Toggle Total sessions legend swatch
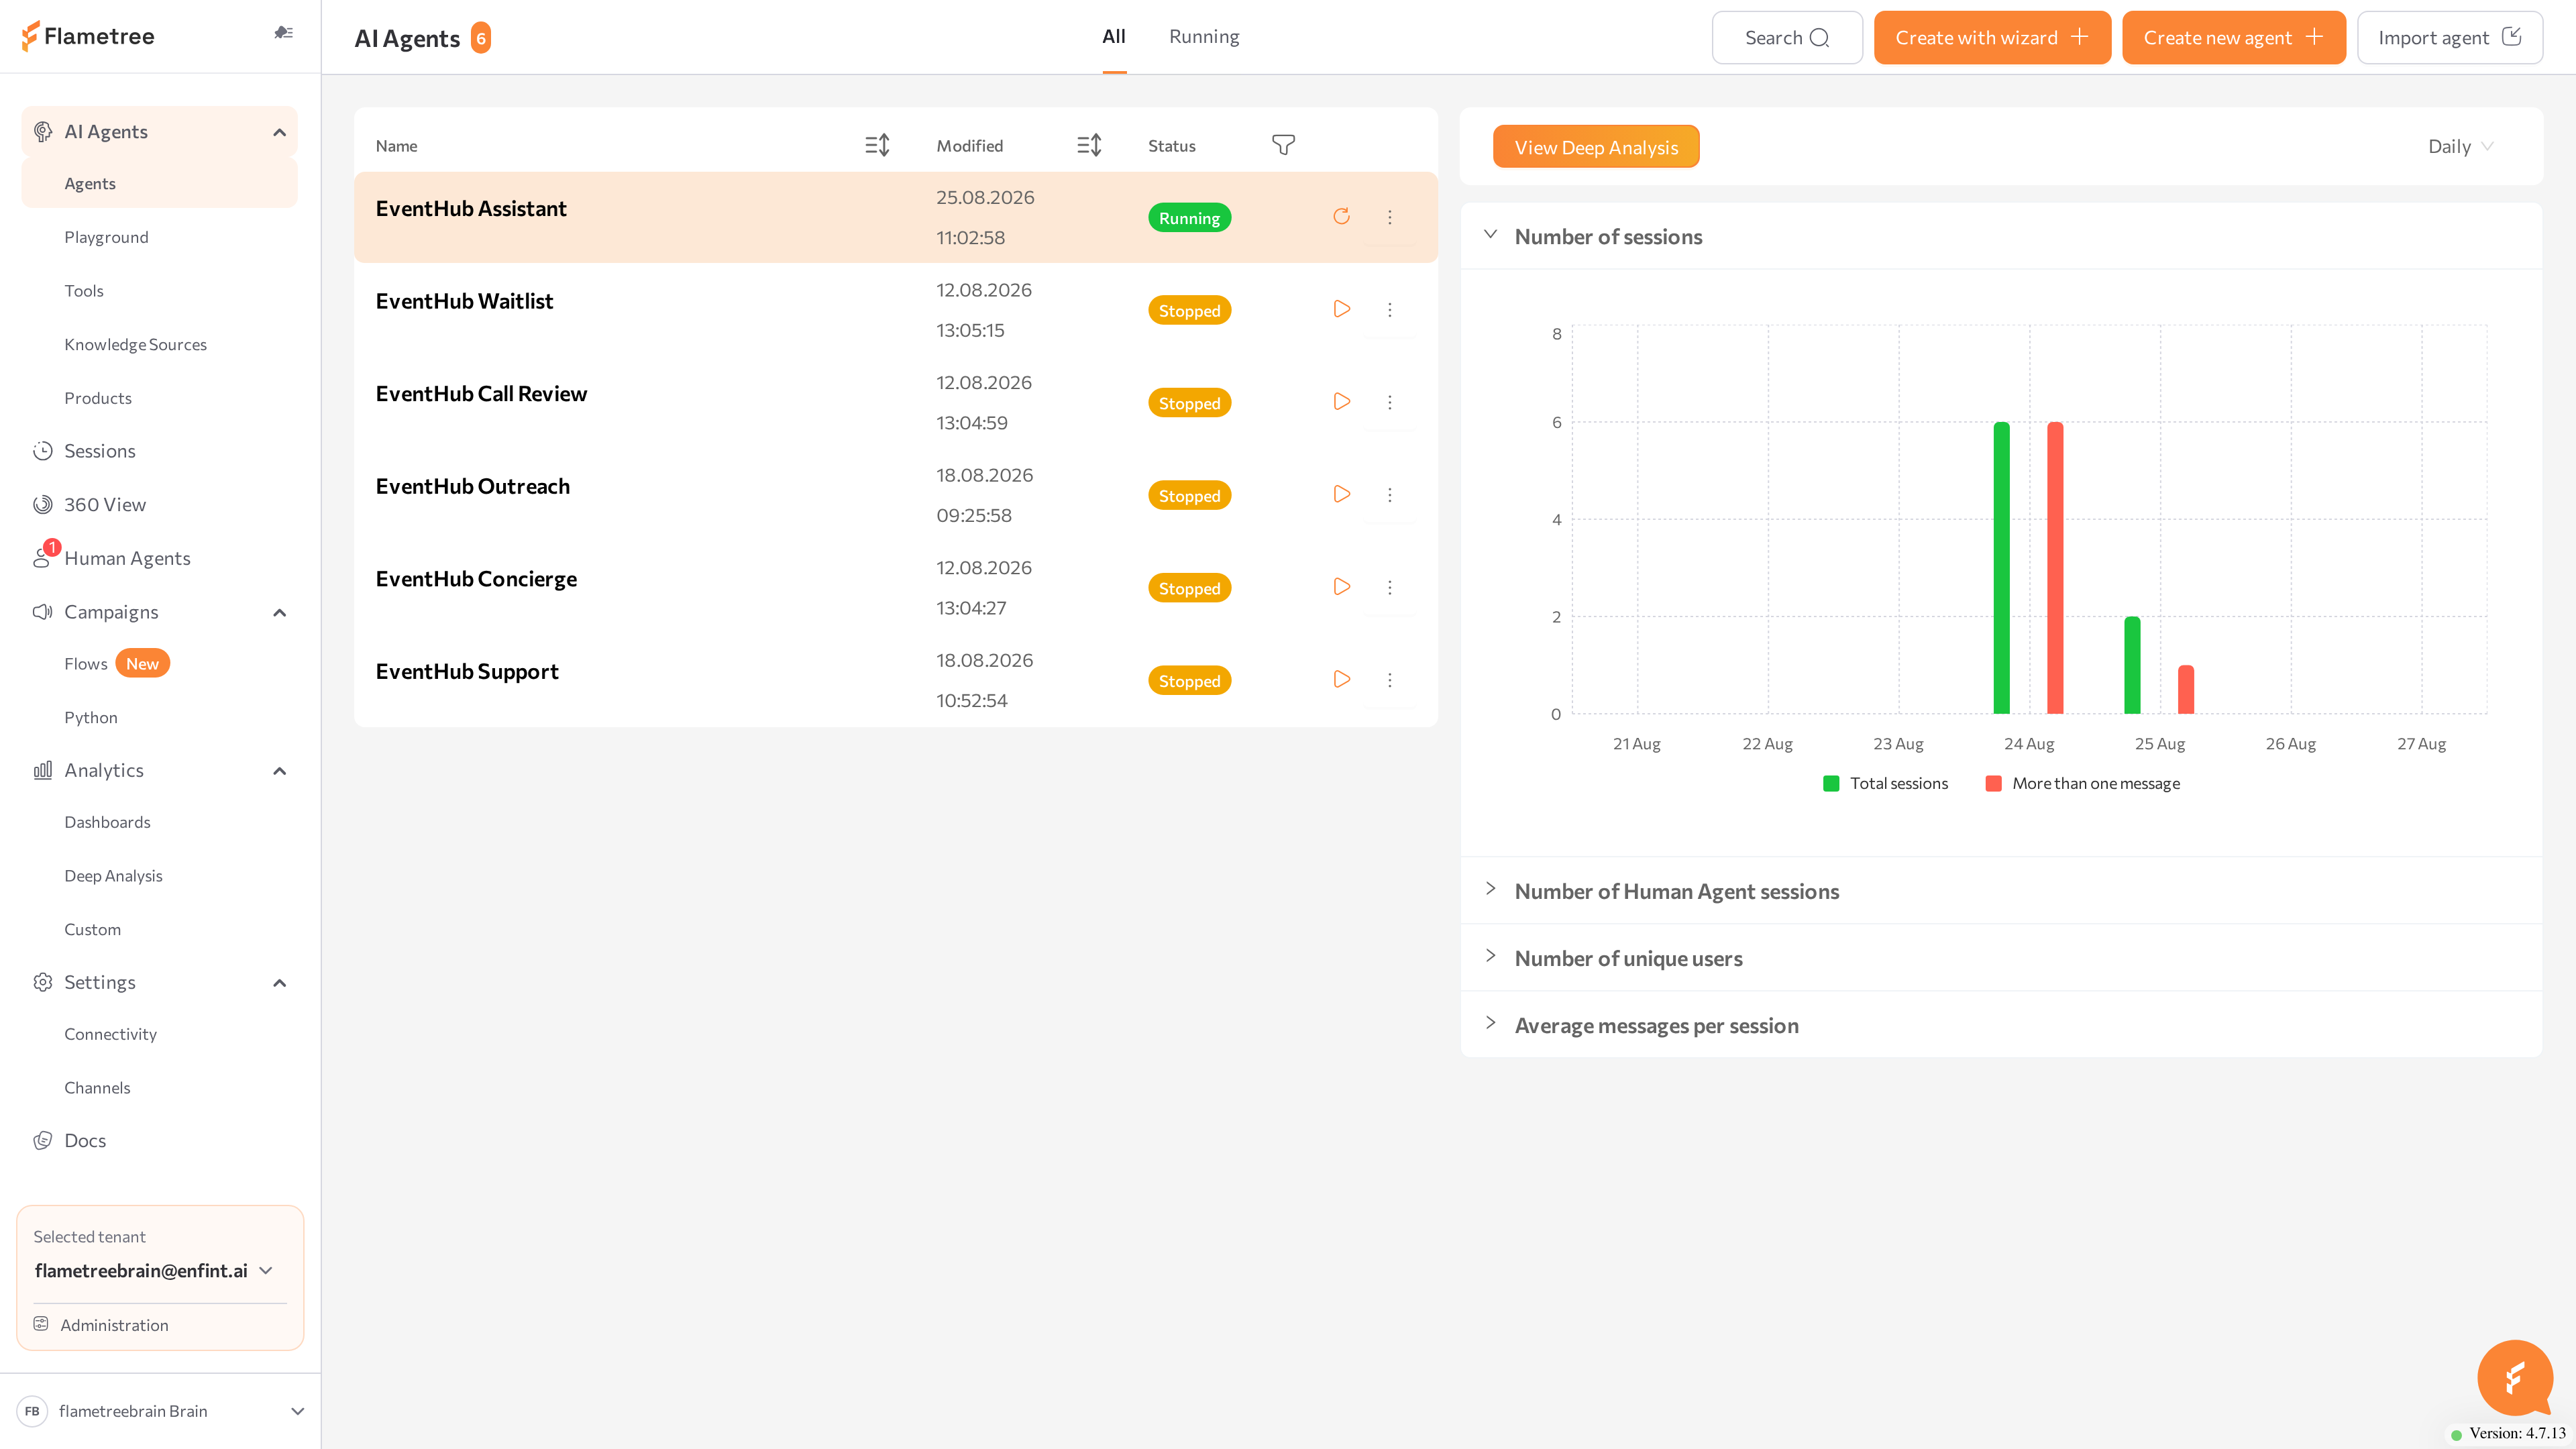 [x=1831, y=784]
